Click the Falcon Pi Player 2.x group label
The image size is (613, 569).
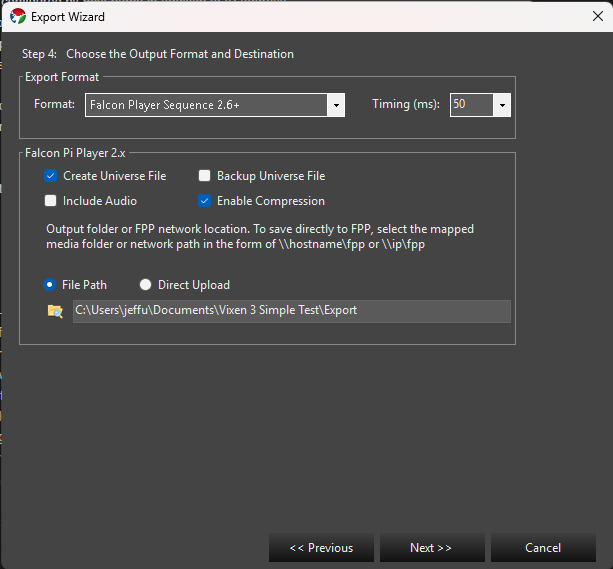pos(75,153)
